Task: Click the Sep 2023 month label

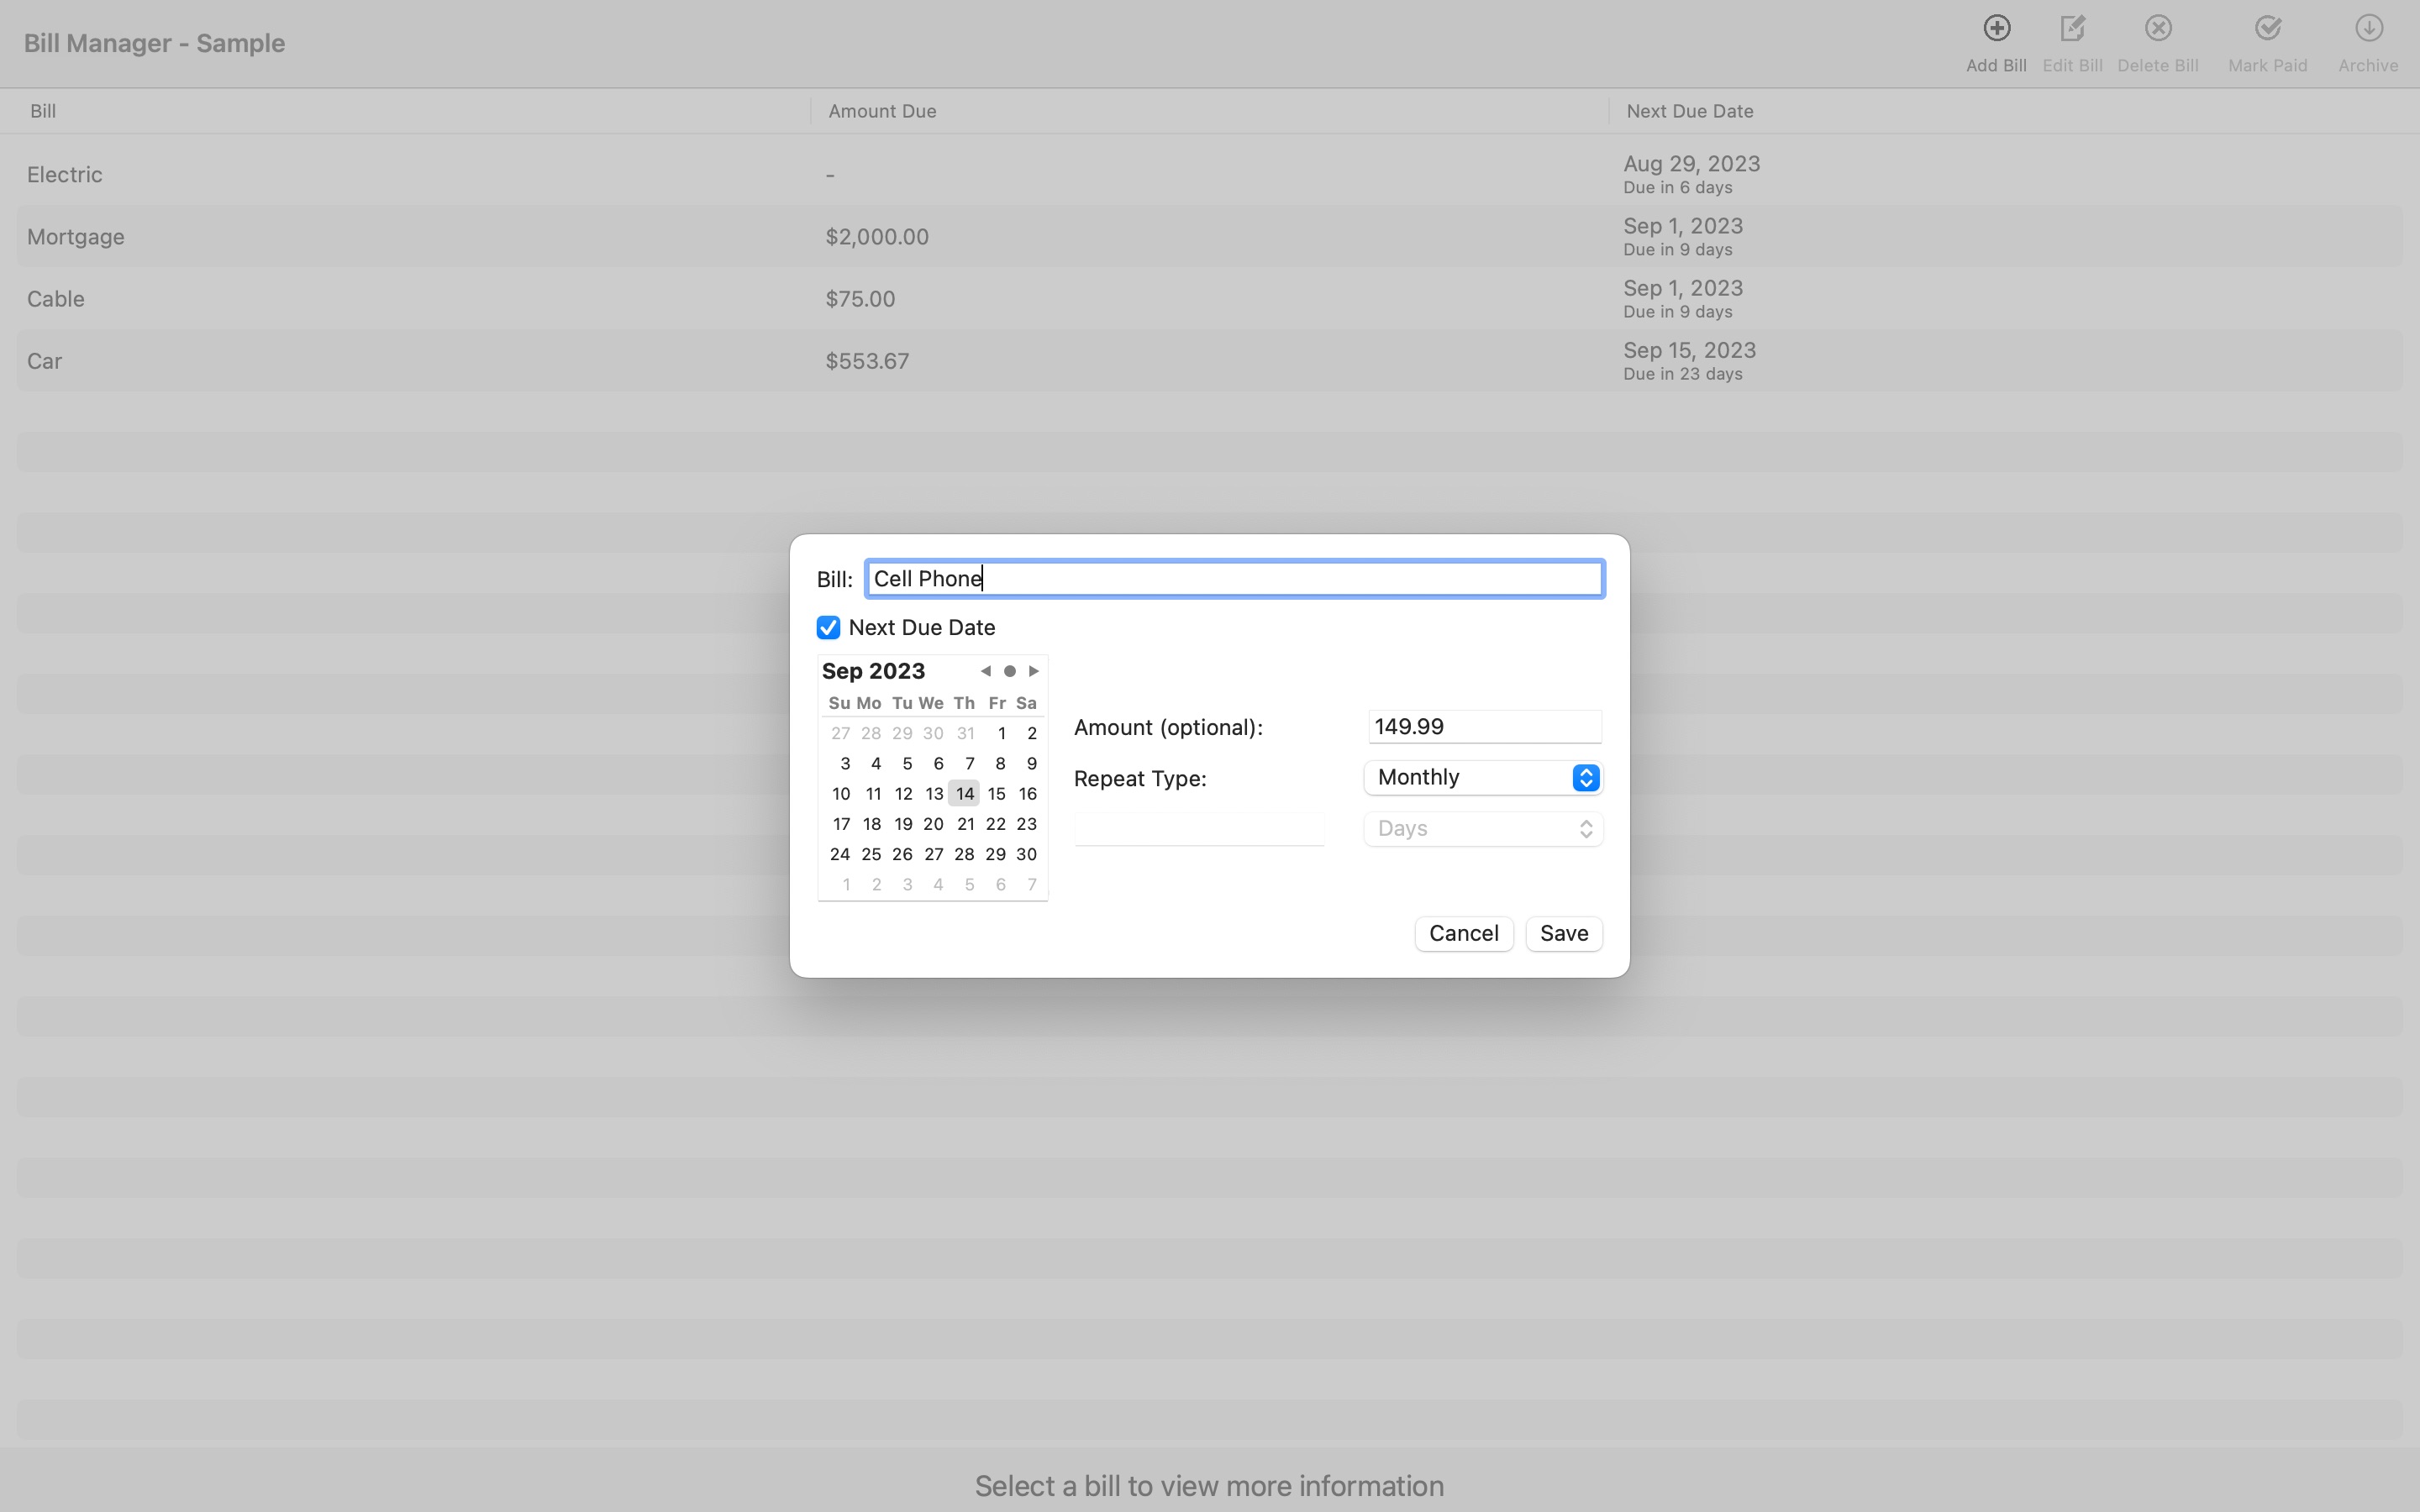Action: (873, 671)
